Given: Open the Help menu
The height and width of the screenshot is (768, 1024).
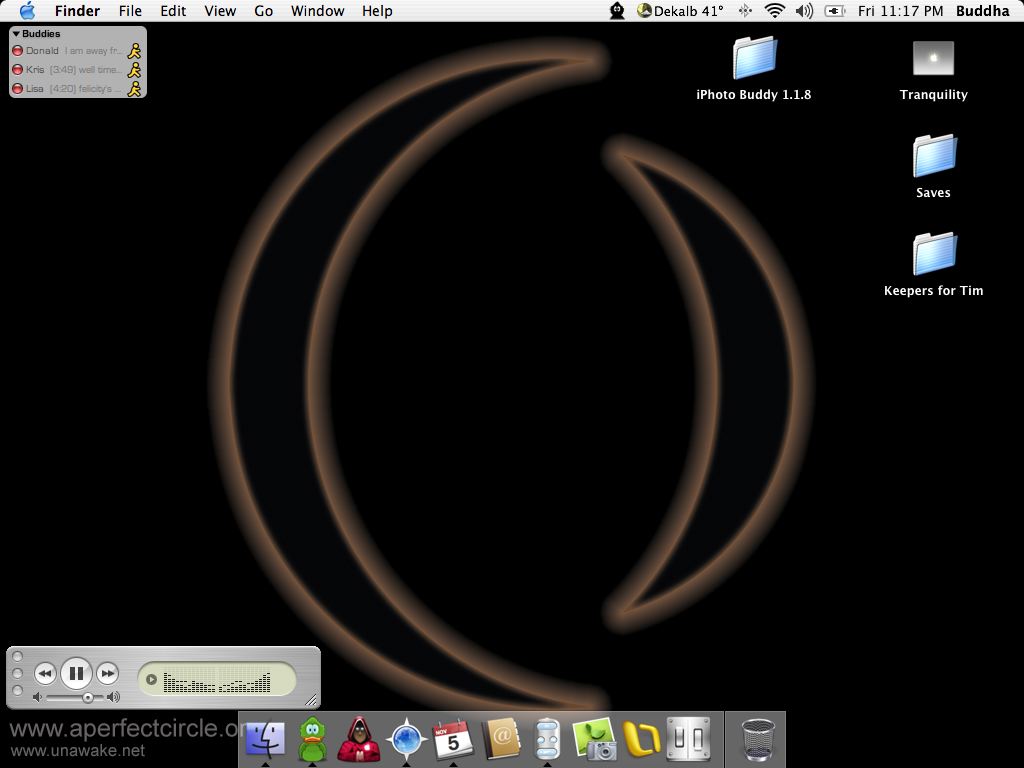Looking at the screenshot, I should (377, 11).
